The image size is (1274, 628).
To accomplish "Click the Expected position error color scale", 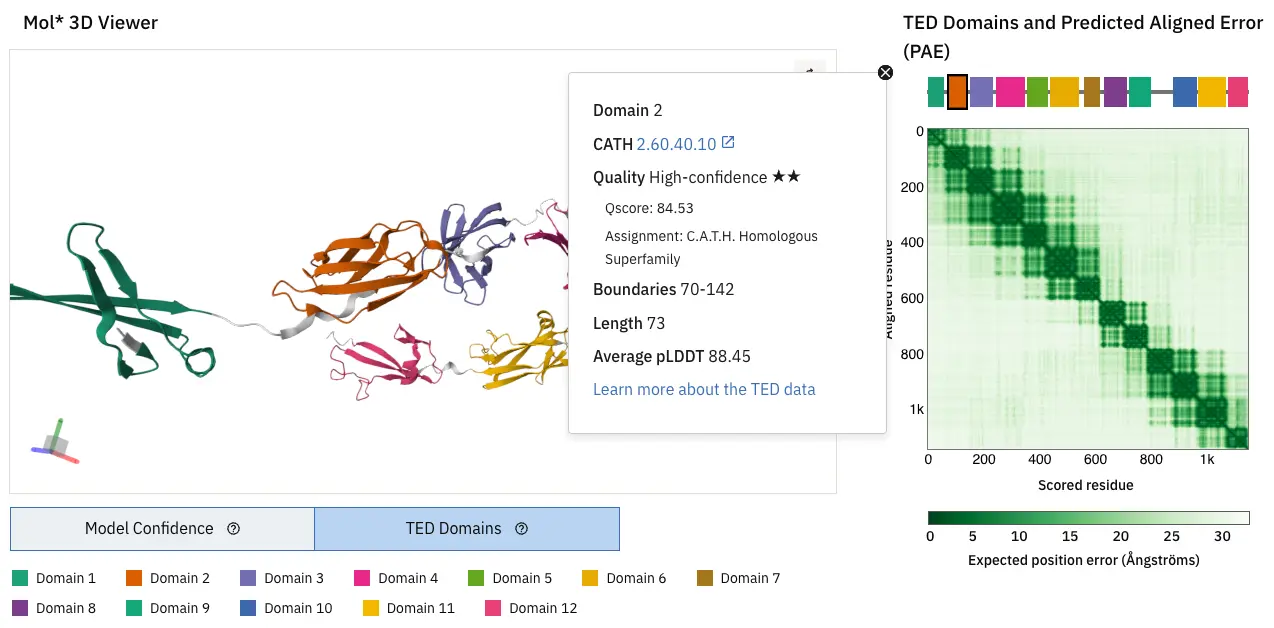I will pyautogui.click(x=1088, y=518).
